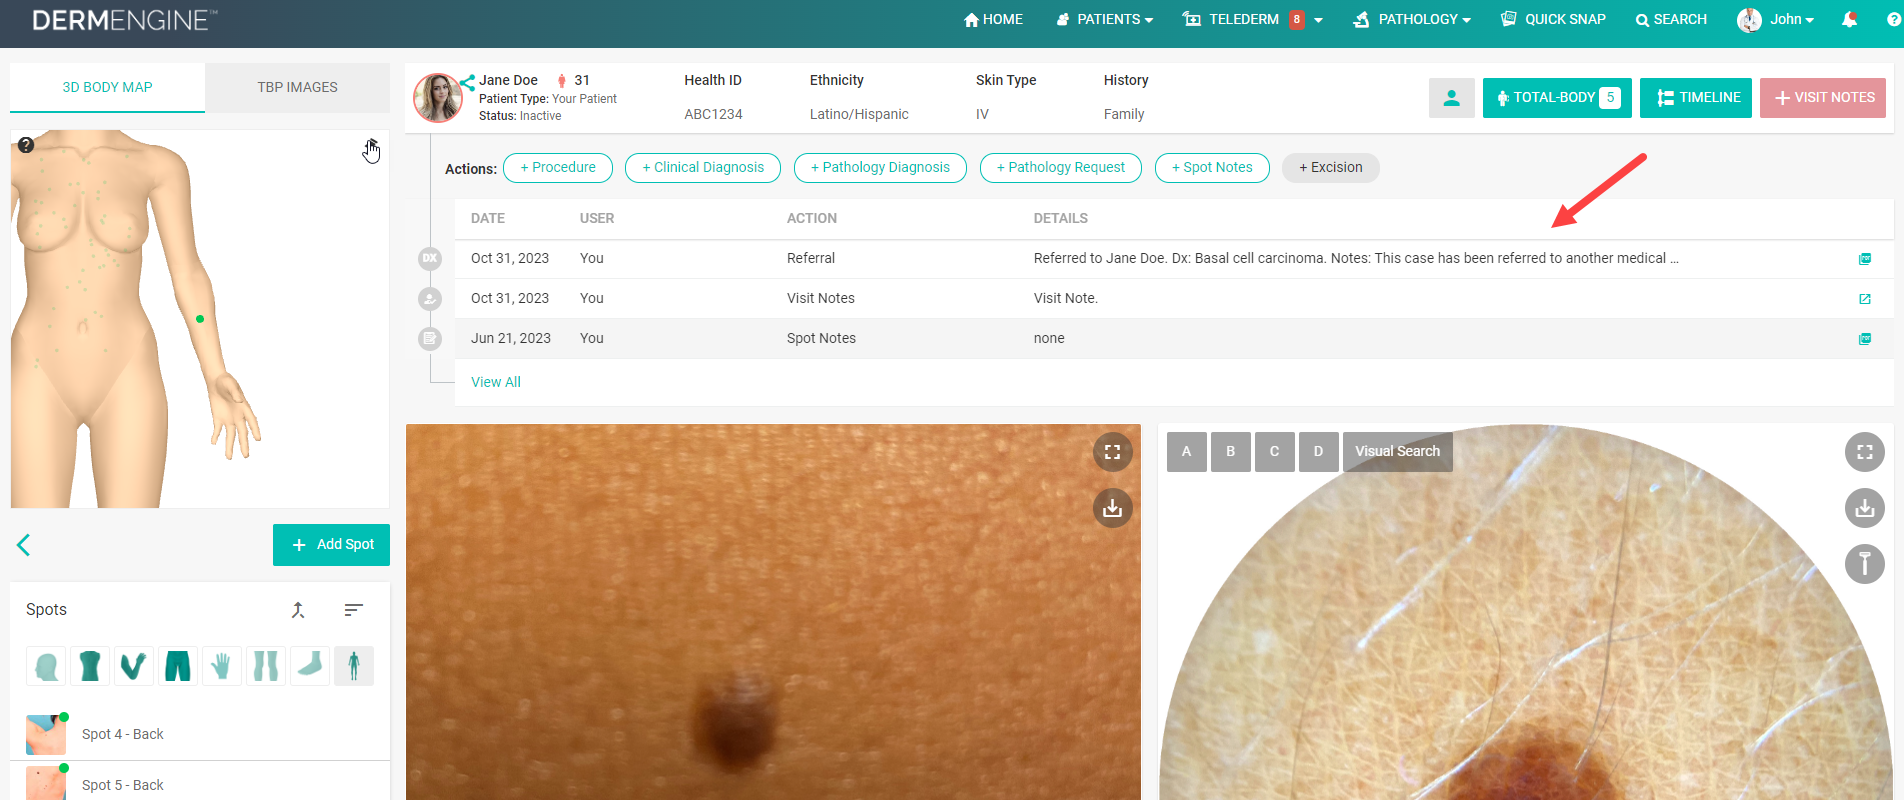Viewport: 1904px width, 800px height.
Task: Add a Pathology Diagnosis
Action: (880, 168)
